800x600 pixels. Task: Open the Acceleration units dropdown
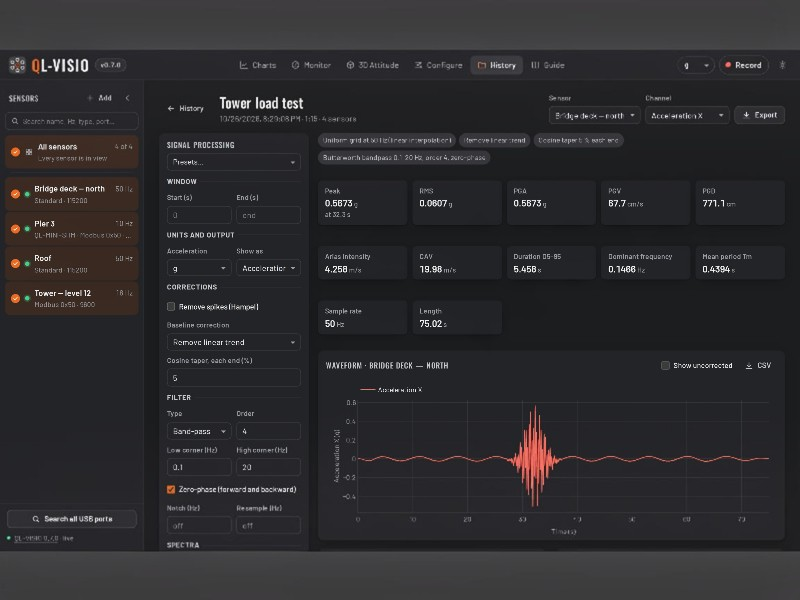(x=199, y=268)
